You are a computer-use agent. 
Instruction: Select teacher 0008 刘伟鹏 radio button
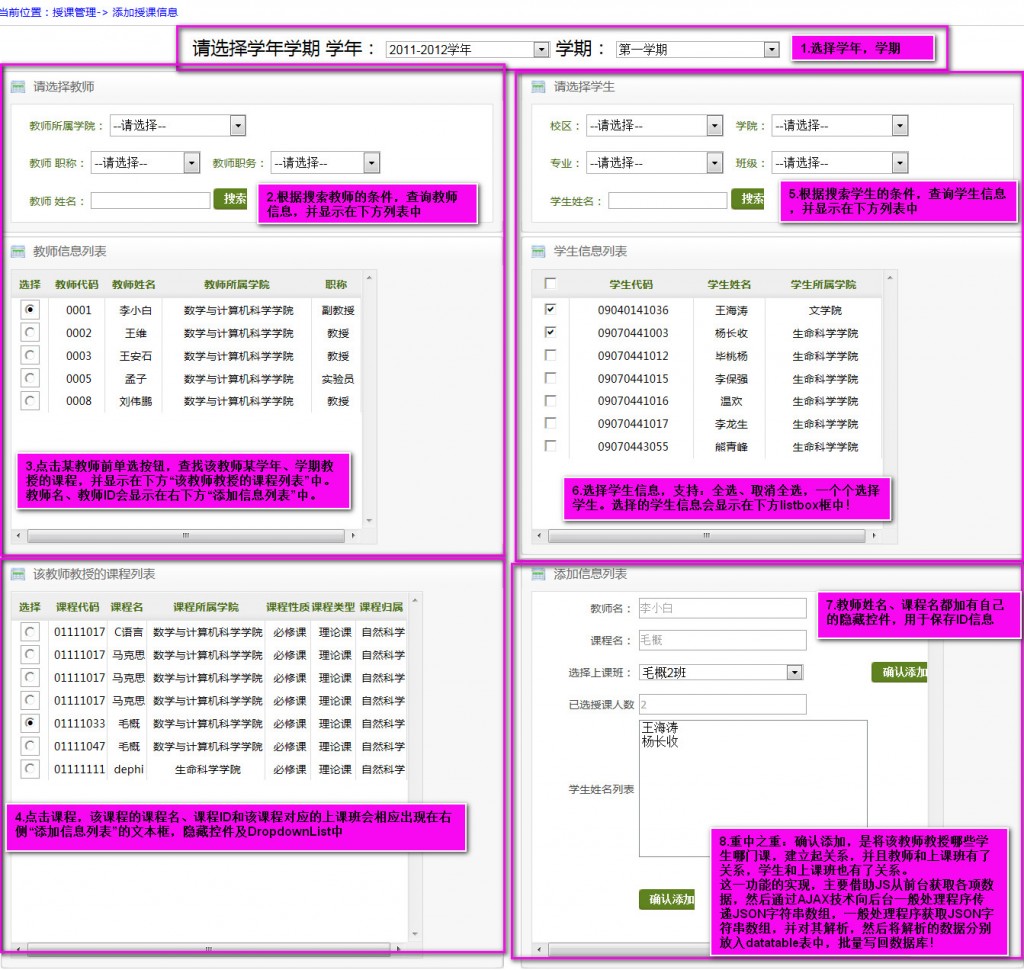point(30,400)
